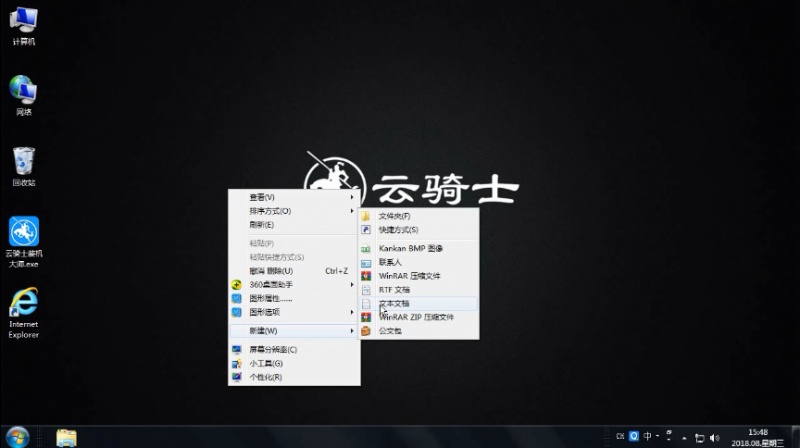Click the 快捷方式 shortcut icon
Image resolution: width=800 pixels, height=448 pixels.
pyautogui.click(x=366, y=230)
